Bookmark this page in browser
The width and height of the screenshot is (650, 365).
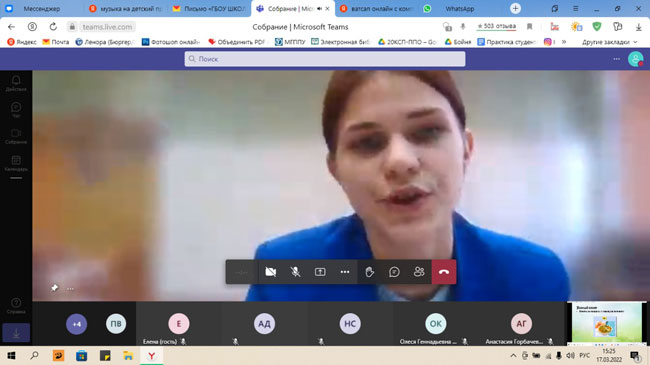[x=529, y=27]
